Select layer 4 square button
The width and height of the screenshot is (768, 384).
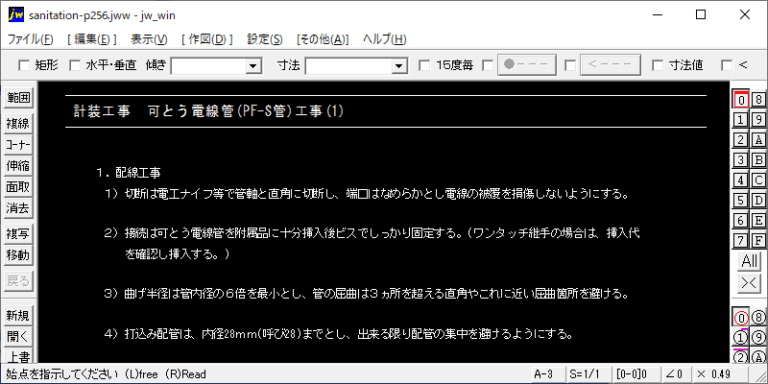[x=741, y=180]
